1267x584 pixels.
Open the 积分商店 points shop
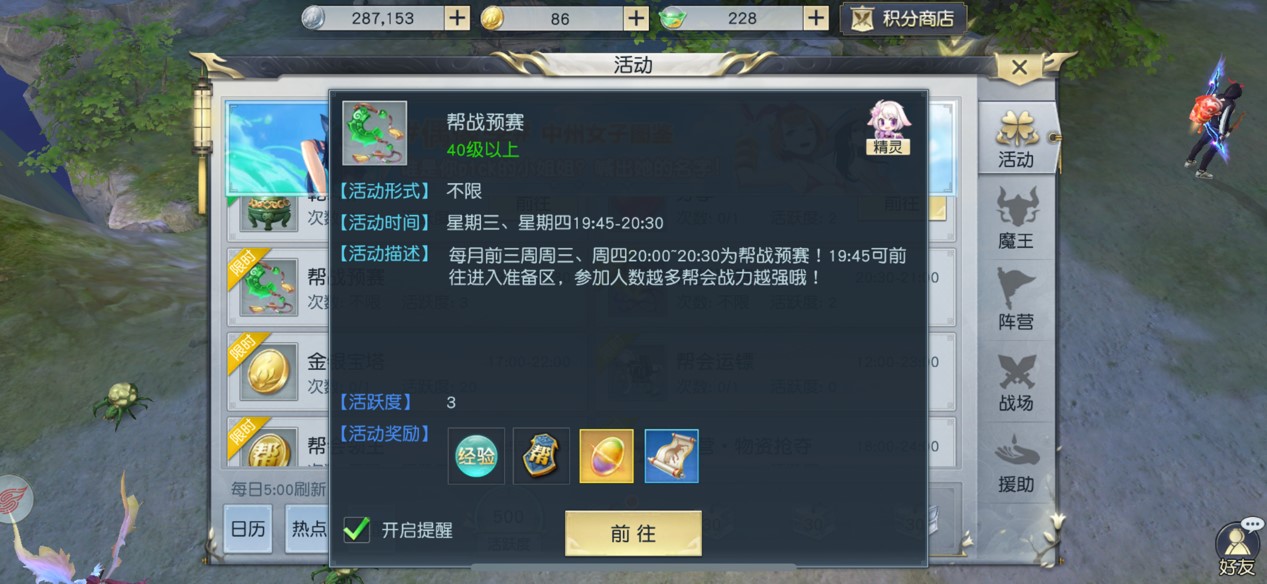904,18
